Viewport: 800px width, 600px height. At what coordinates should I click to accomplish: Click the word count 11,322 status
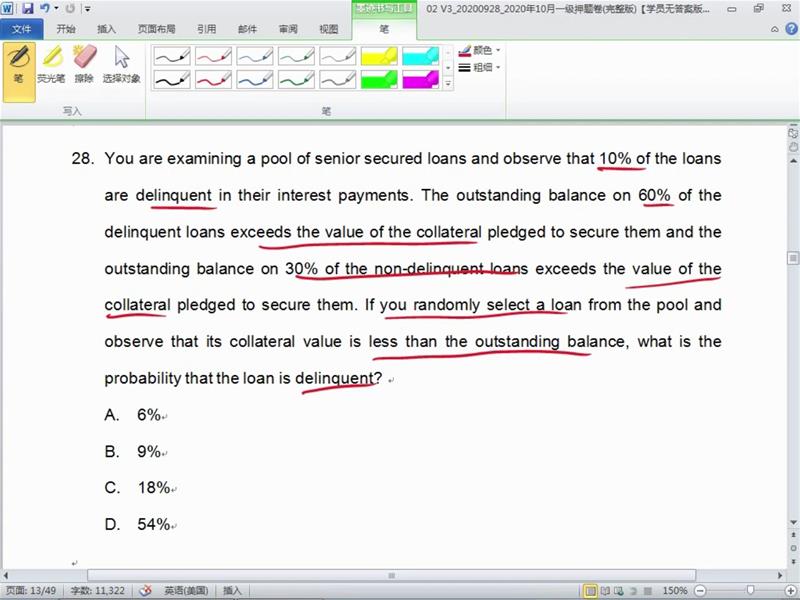[x=97, y=591]
